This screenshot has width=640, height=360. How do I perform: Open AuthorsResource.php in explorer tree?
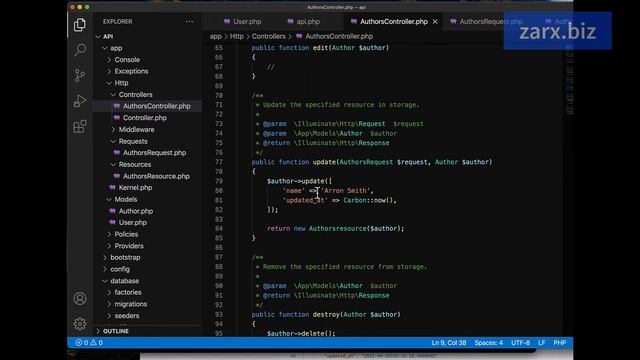pyautogui.click(x=156, y=176)
